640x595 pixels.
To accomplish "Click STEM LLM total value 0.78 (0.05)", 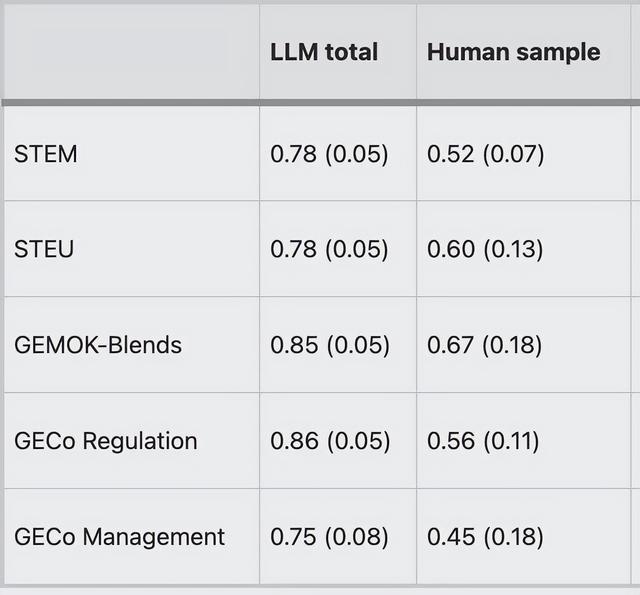I will point(329,154).
